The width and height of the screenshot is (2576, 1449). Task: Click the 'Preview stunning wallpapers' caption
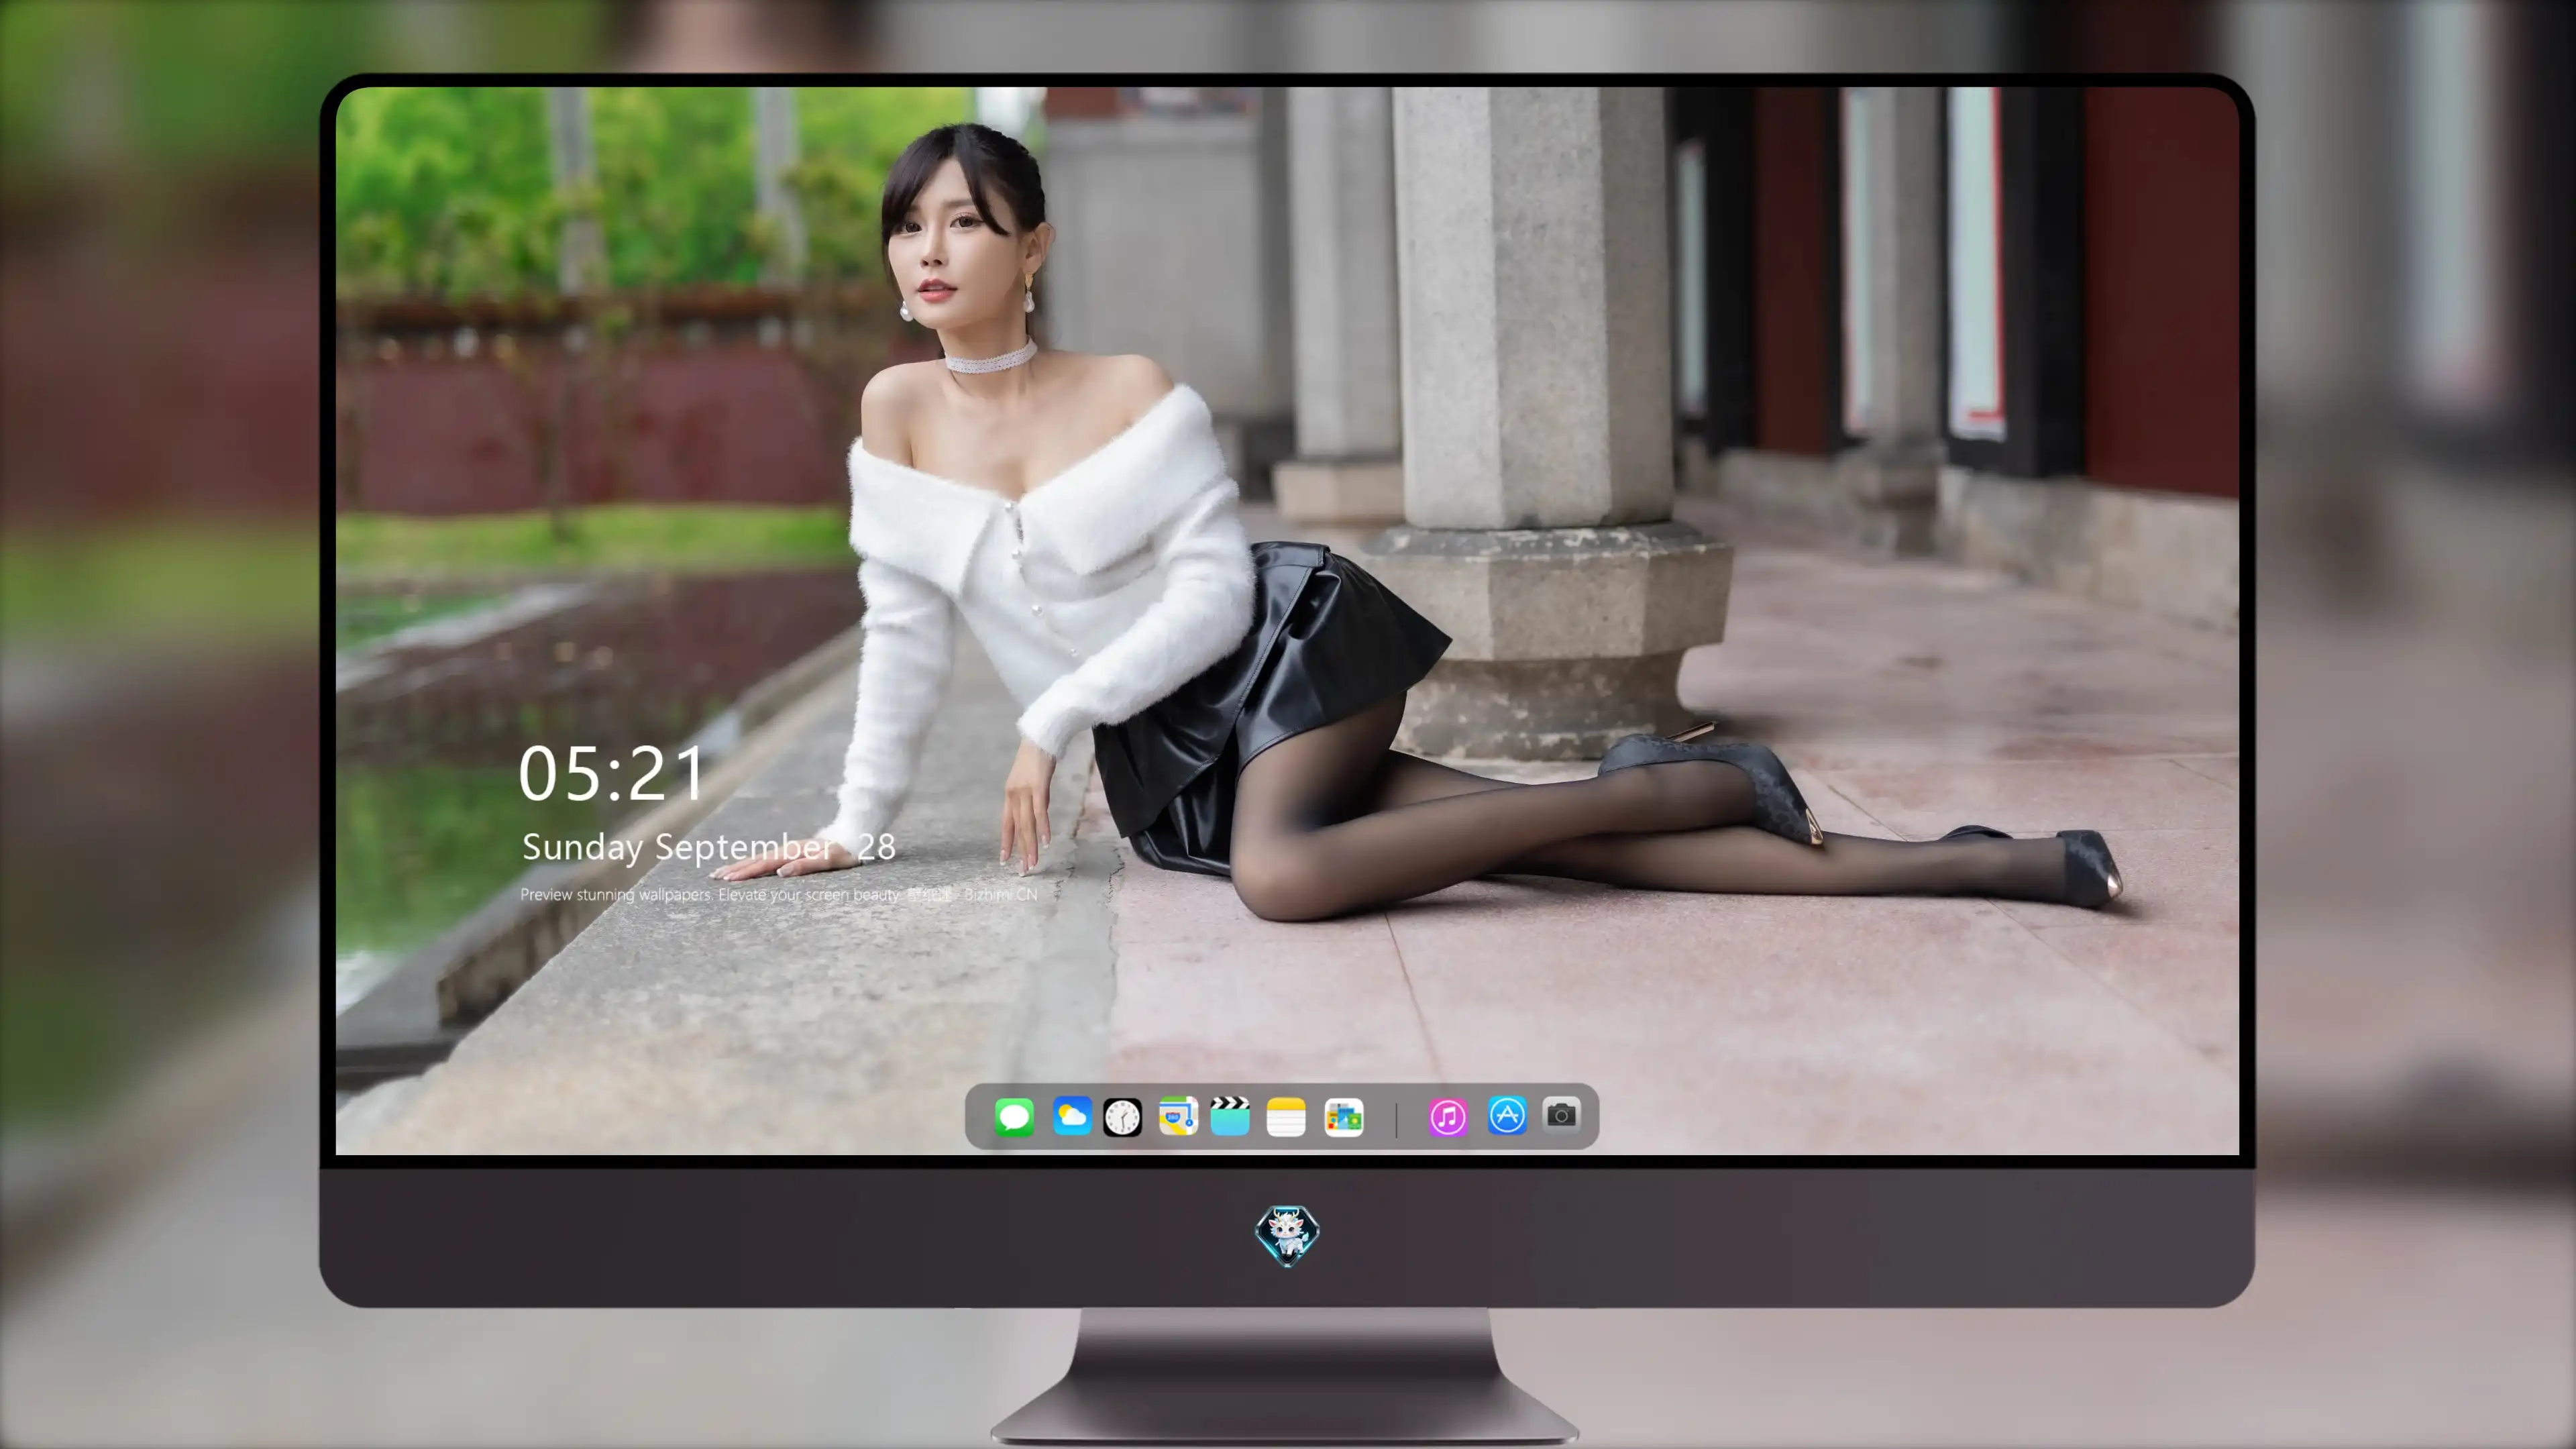click(x=779, y=894)
